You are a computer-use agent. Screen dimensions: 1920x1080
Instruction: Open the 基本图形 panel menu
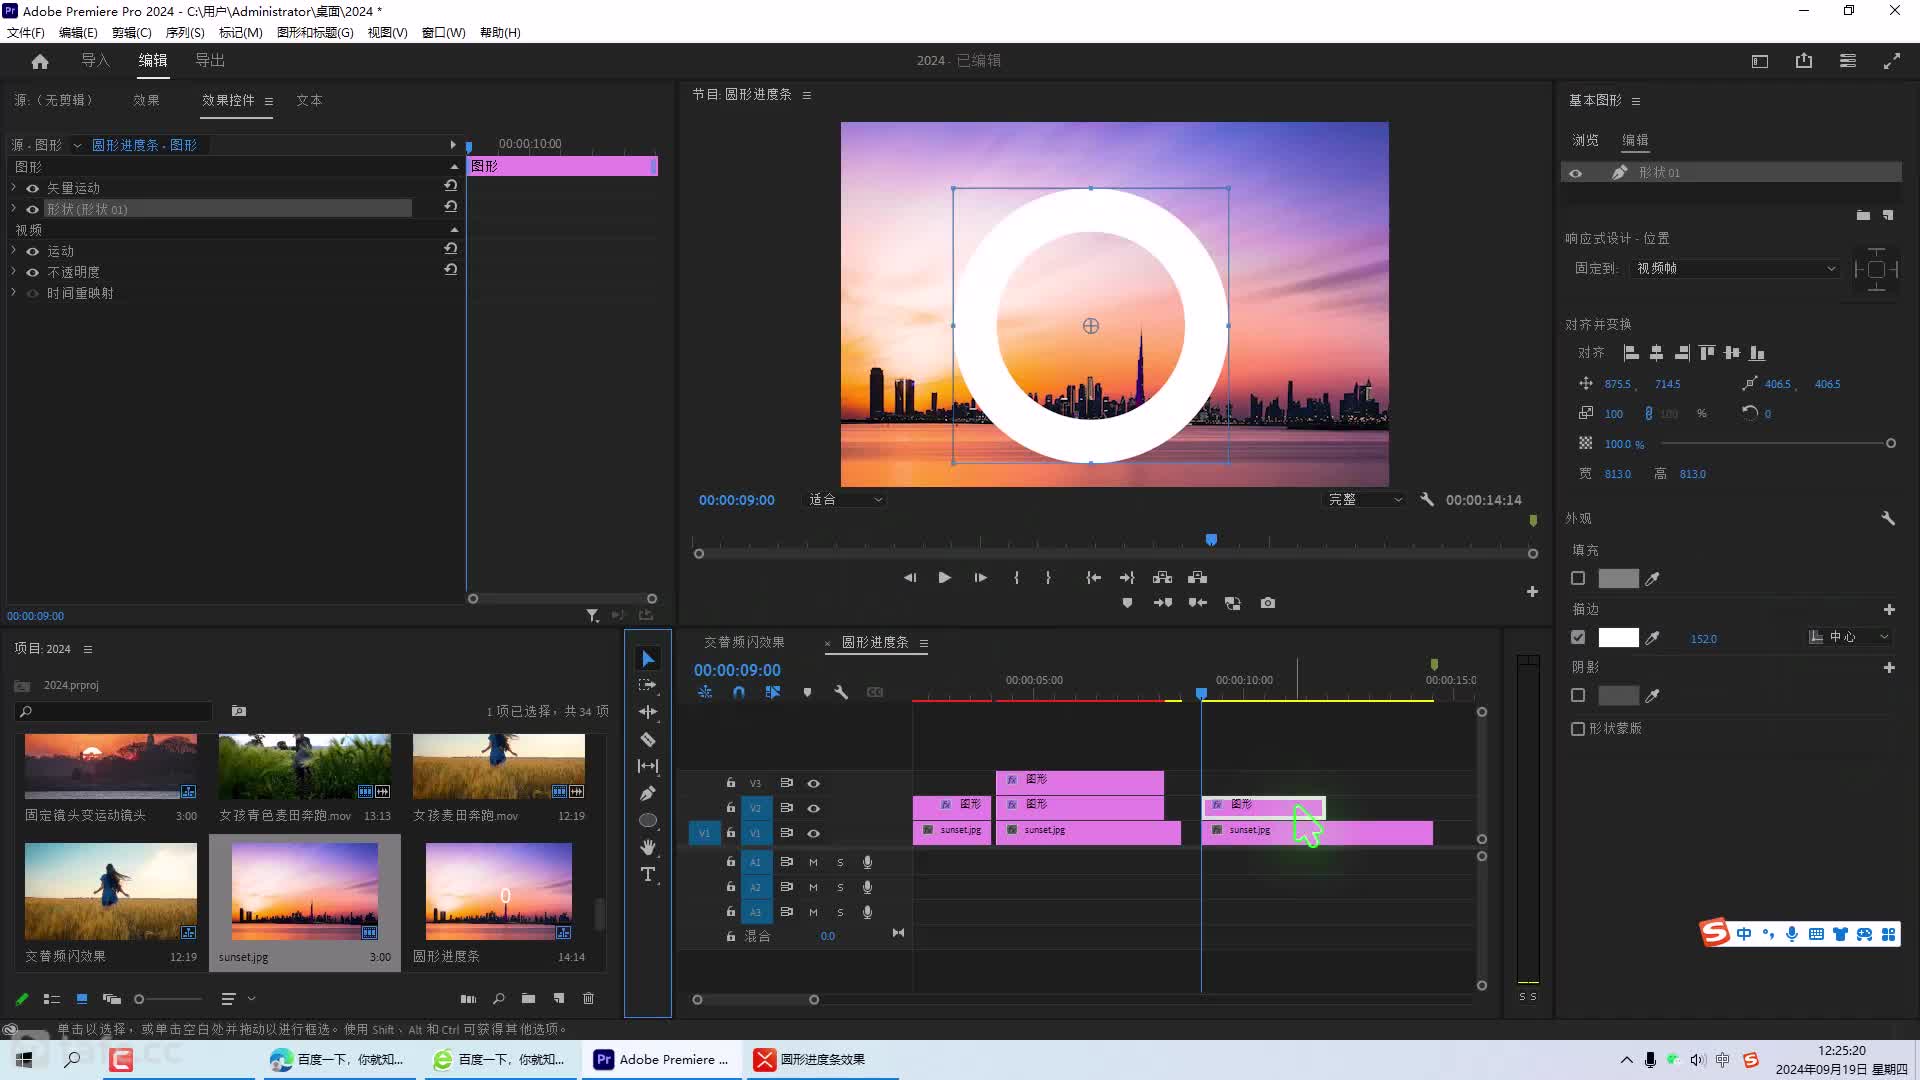coord(1636,101)
